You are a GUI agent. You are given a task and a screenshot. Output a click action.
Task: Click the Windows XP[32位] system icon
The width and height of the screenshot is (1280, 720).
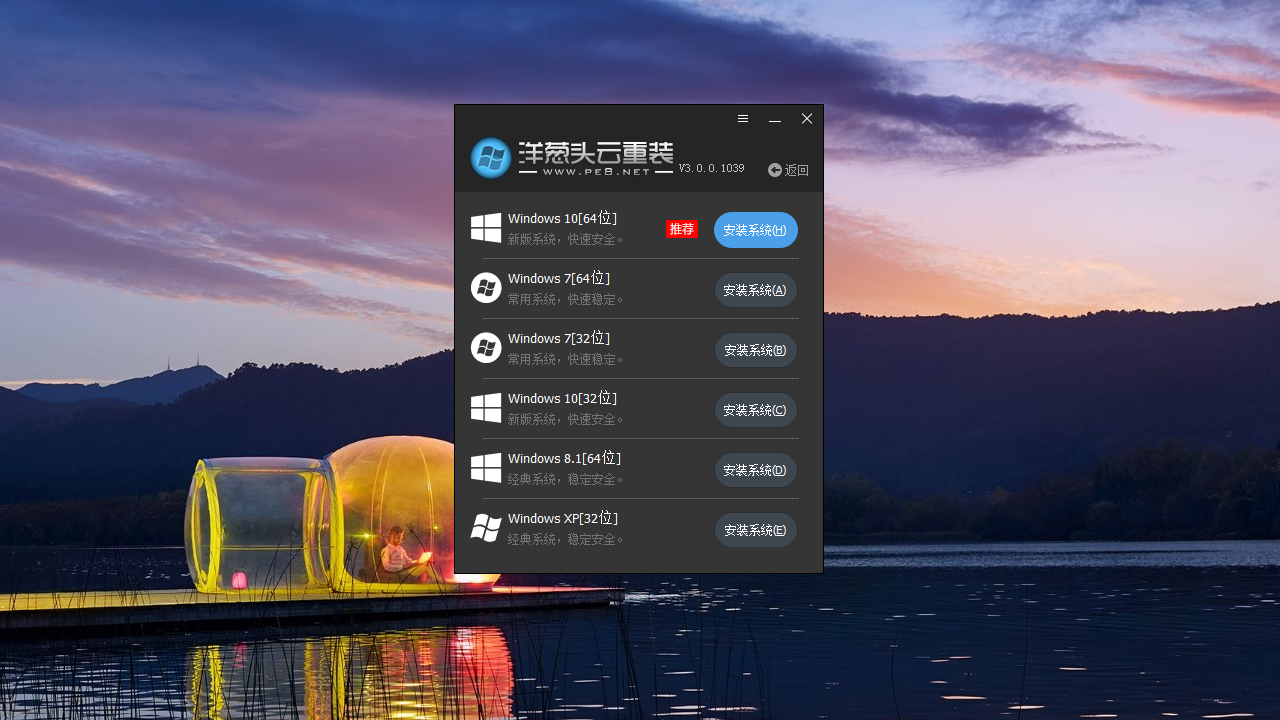pyautogui.click(x=486, y=528)
